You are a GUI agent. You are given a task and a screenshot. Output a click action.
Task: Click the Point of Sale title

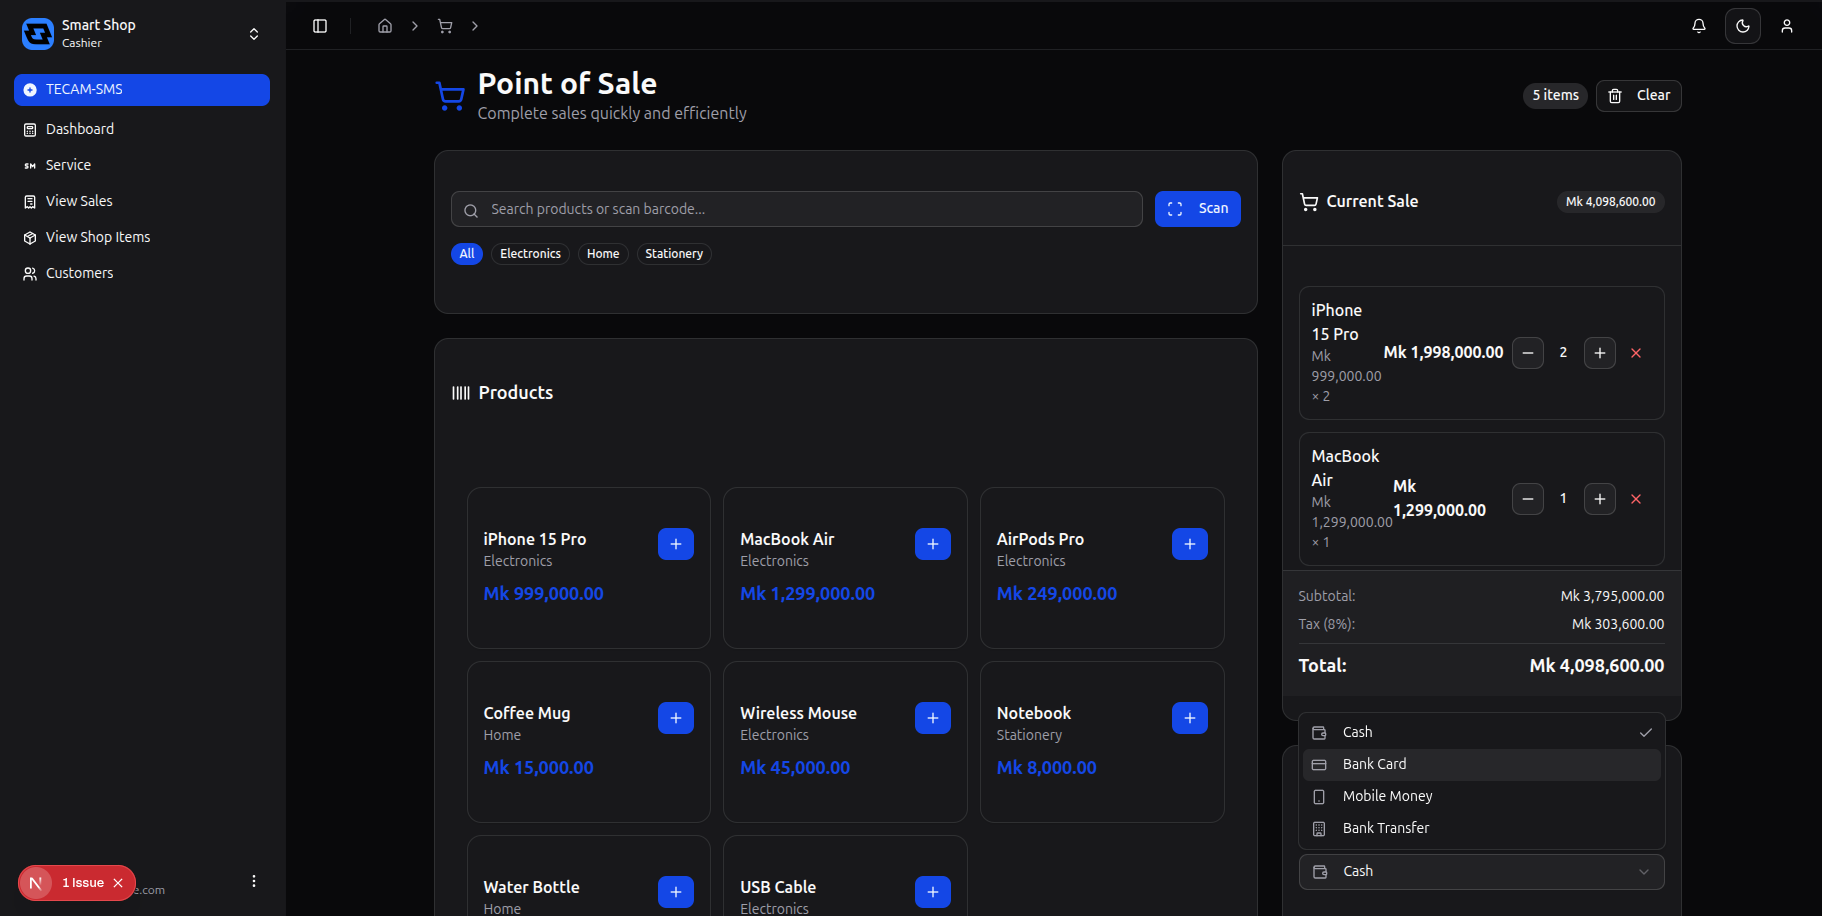click(567, 84)
